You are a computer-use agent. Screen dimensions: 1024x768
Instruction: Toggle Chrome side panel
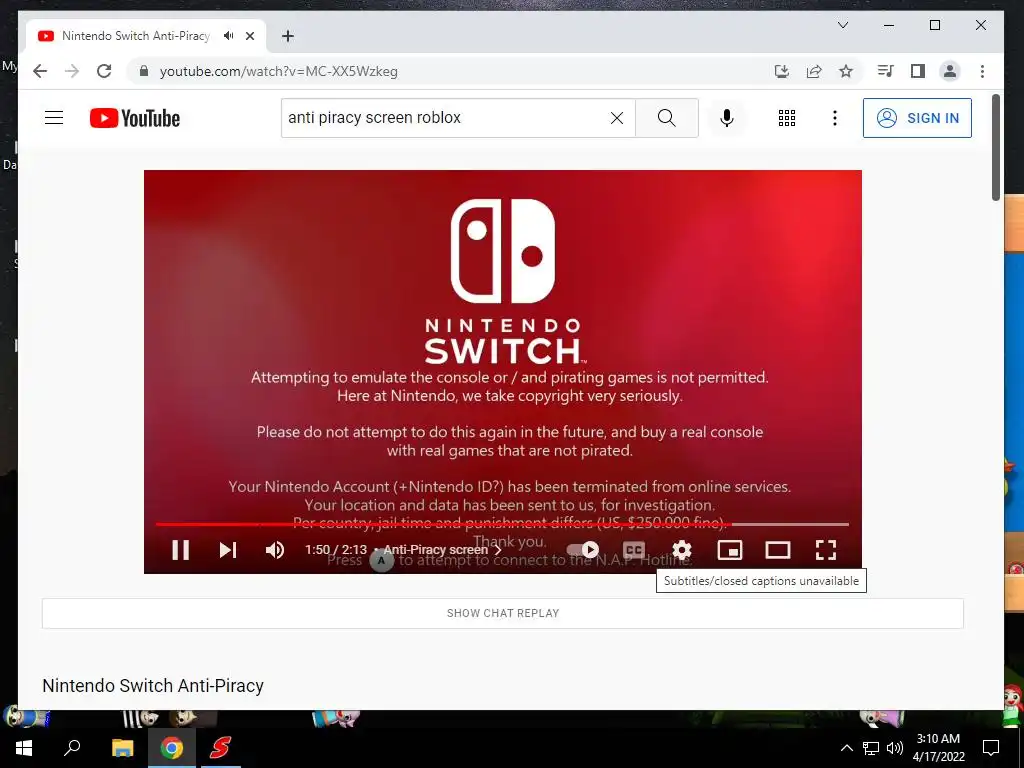(918, 71)
